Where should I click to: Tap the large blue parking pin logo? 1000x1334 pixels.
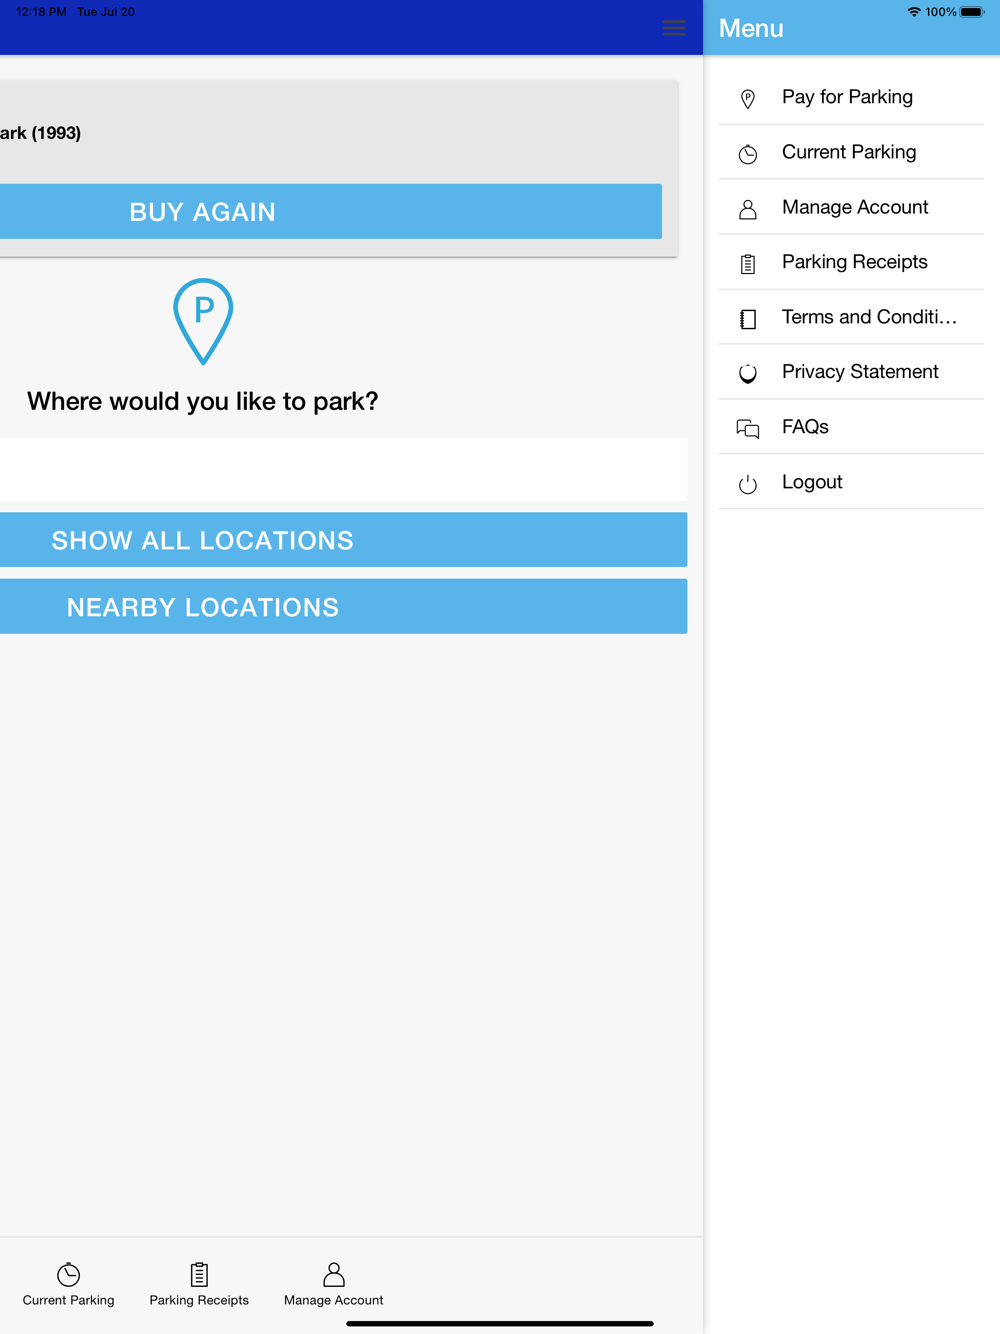[203, 321]
